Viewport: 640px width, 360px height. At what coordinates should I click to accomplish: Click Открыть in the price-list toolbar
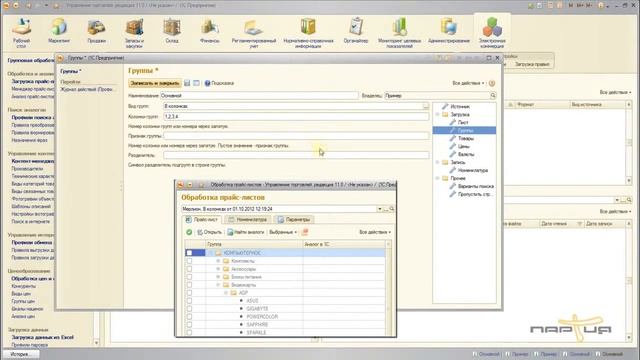click(209, 232)
